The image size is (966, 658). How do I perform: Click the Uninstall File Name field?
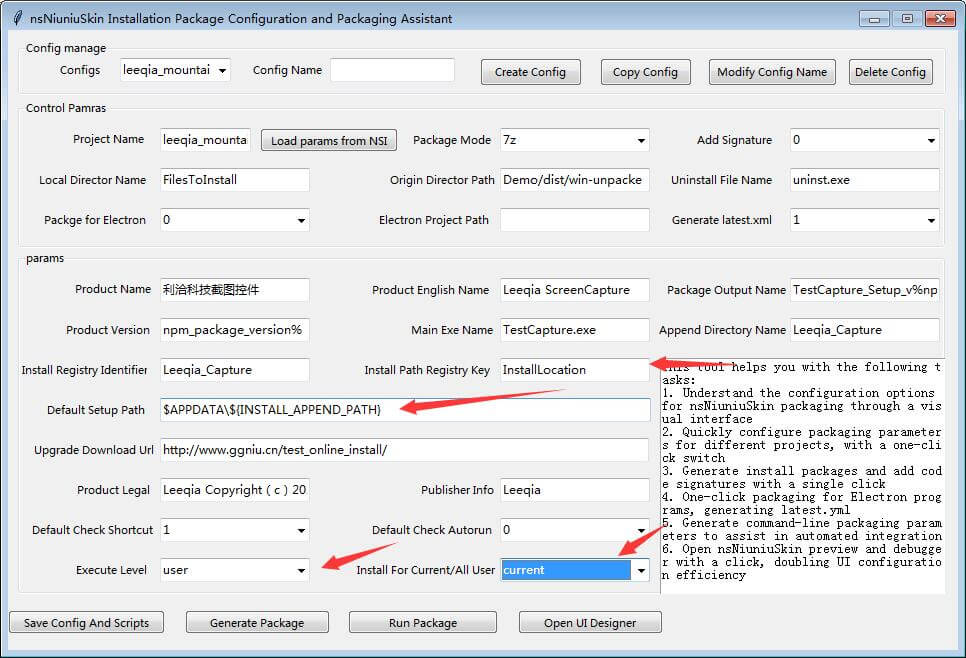[x=864, y=180]
